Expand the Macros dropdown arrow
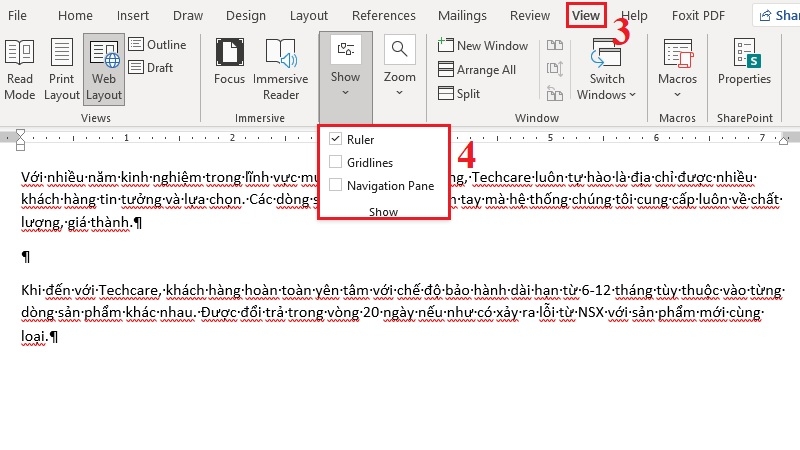 [x=677, y=94]
